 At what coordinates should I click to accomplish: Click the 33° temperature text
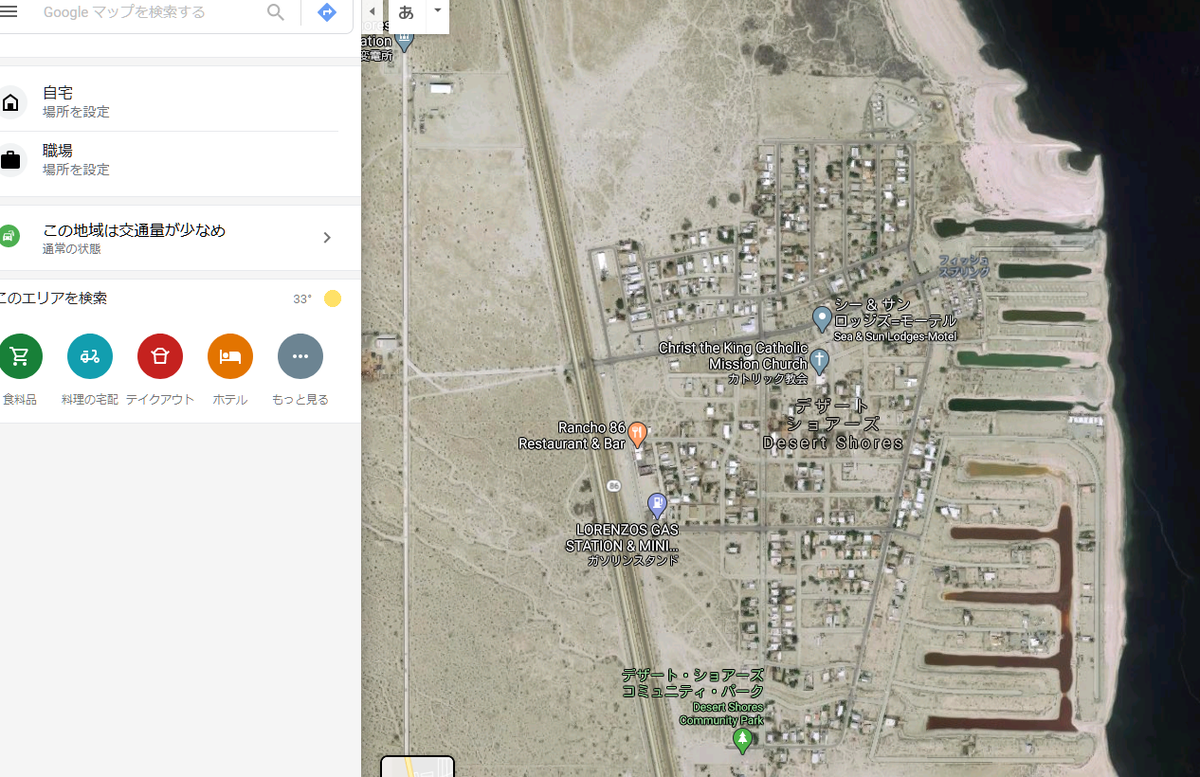click(x=302, y=299)
